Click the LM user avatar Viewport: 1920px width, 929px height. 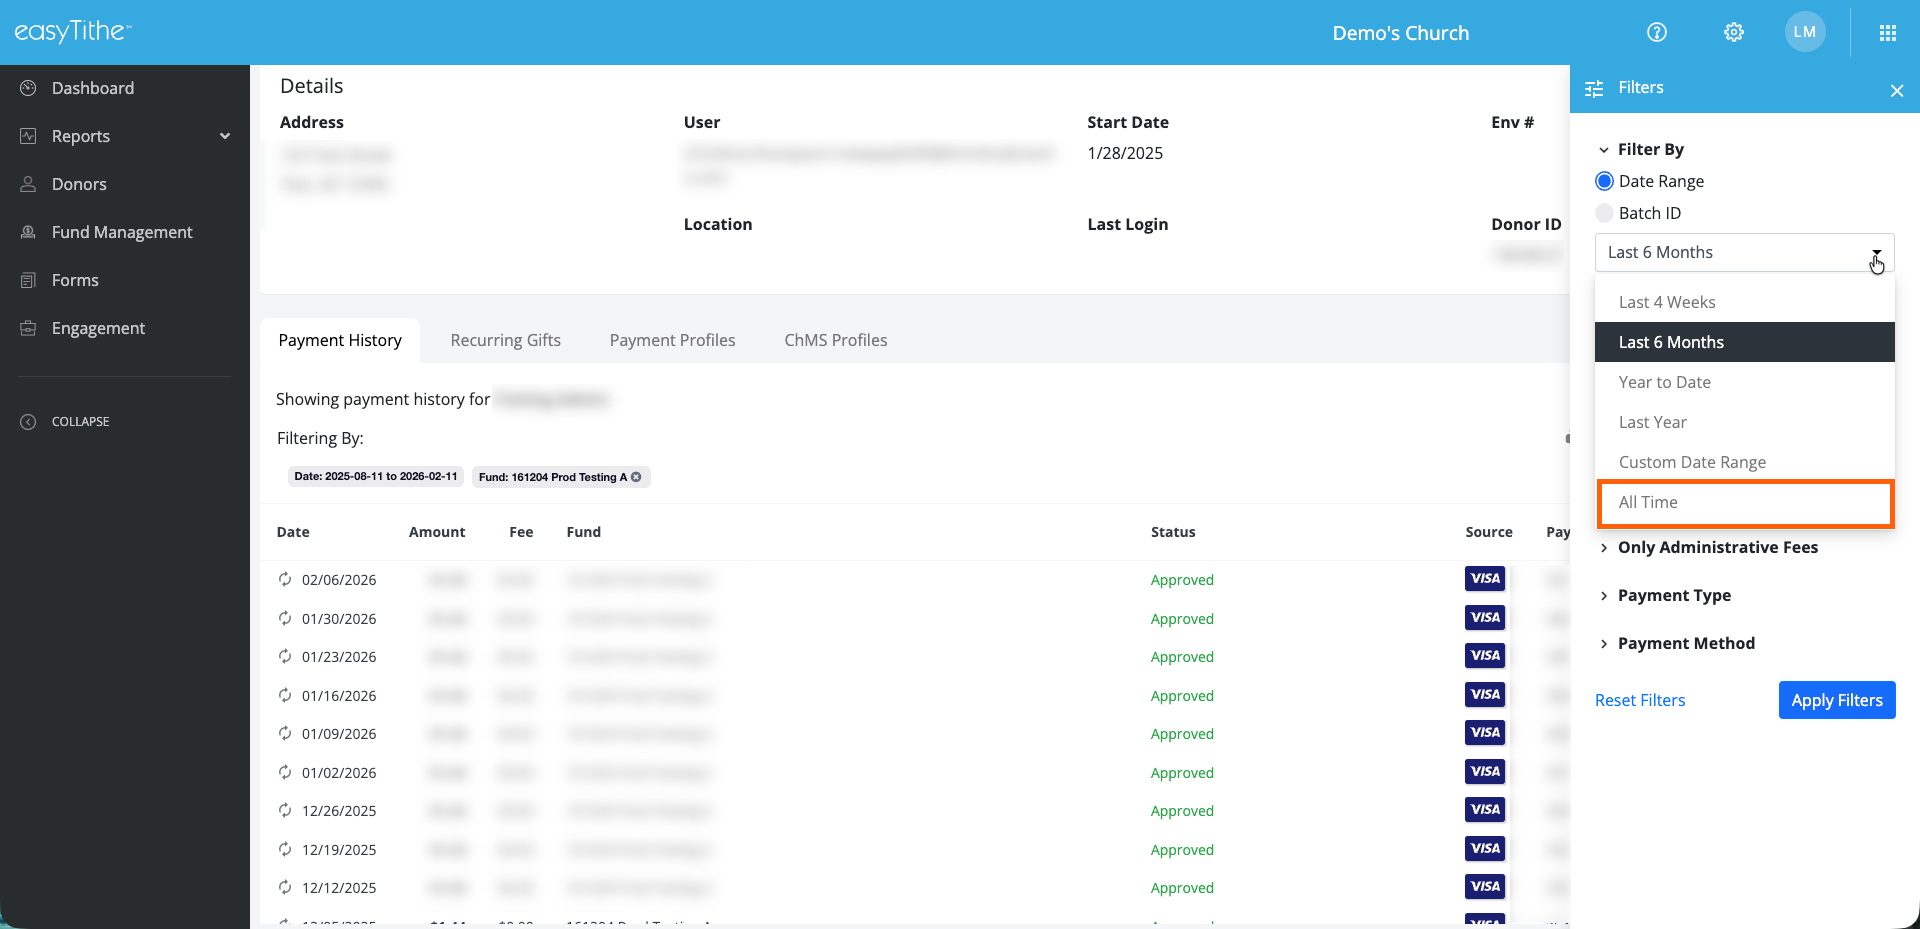[x=1805, y=32]
